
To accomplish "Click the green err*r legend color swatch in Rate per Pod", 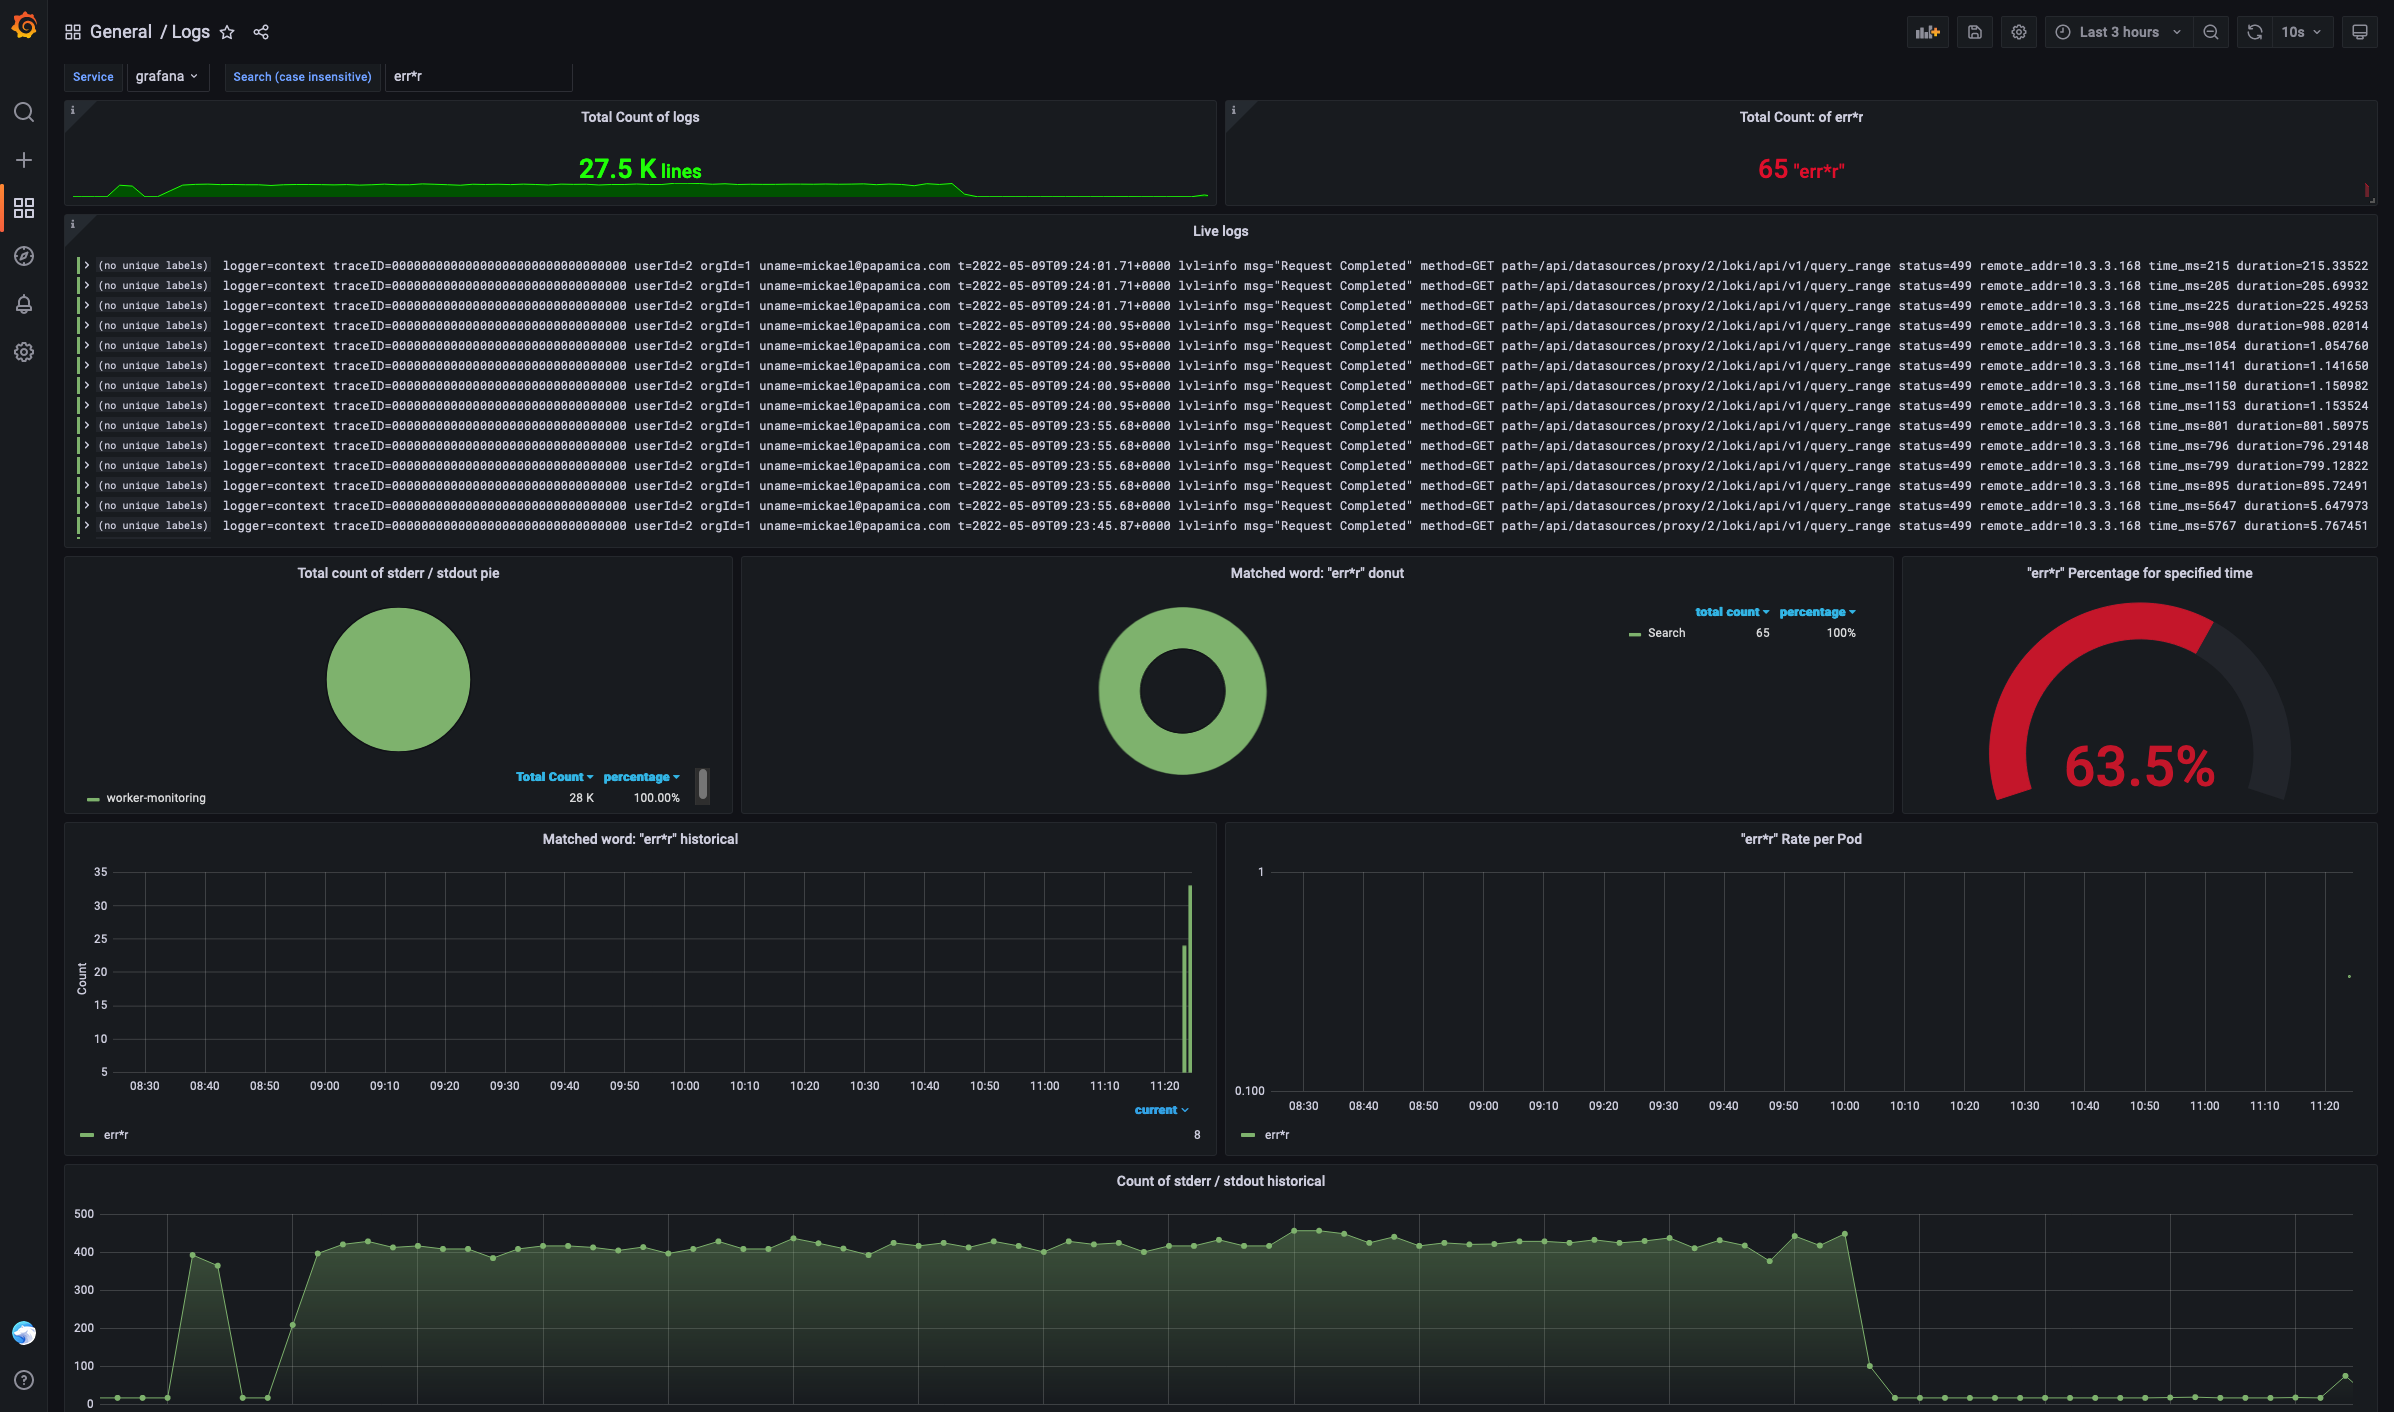I will click(1248, 1135).
